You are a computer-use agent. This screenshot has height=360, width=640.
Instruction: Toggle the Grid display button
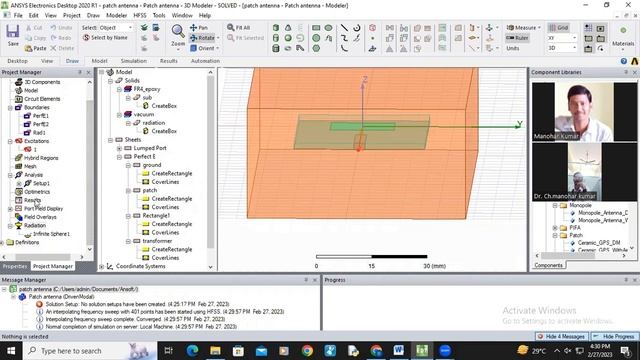coord(558,28)
